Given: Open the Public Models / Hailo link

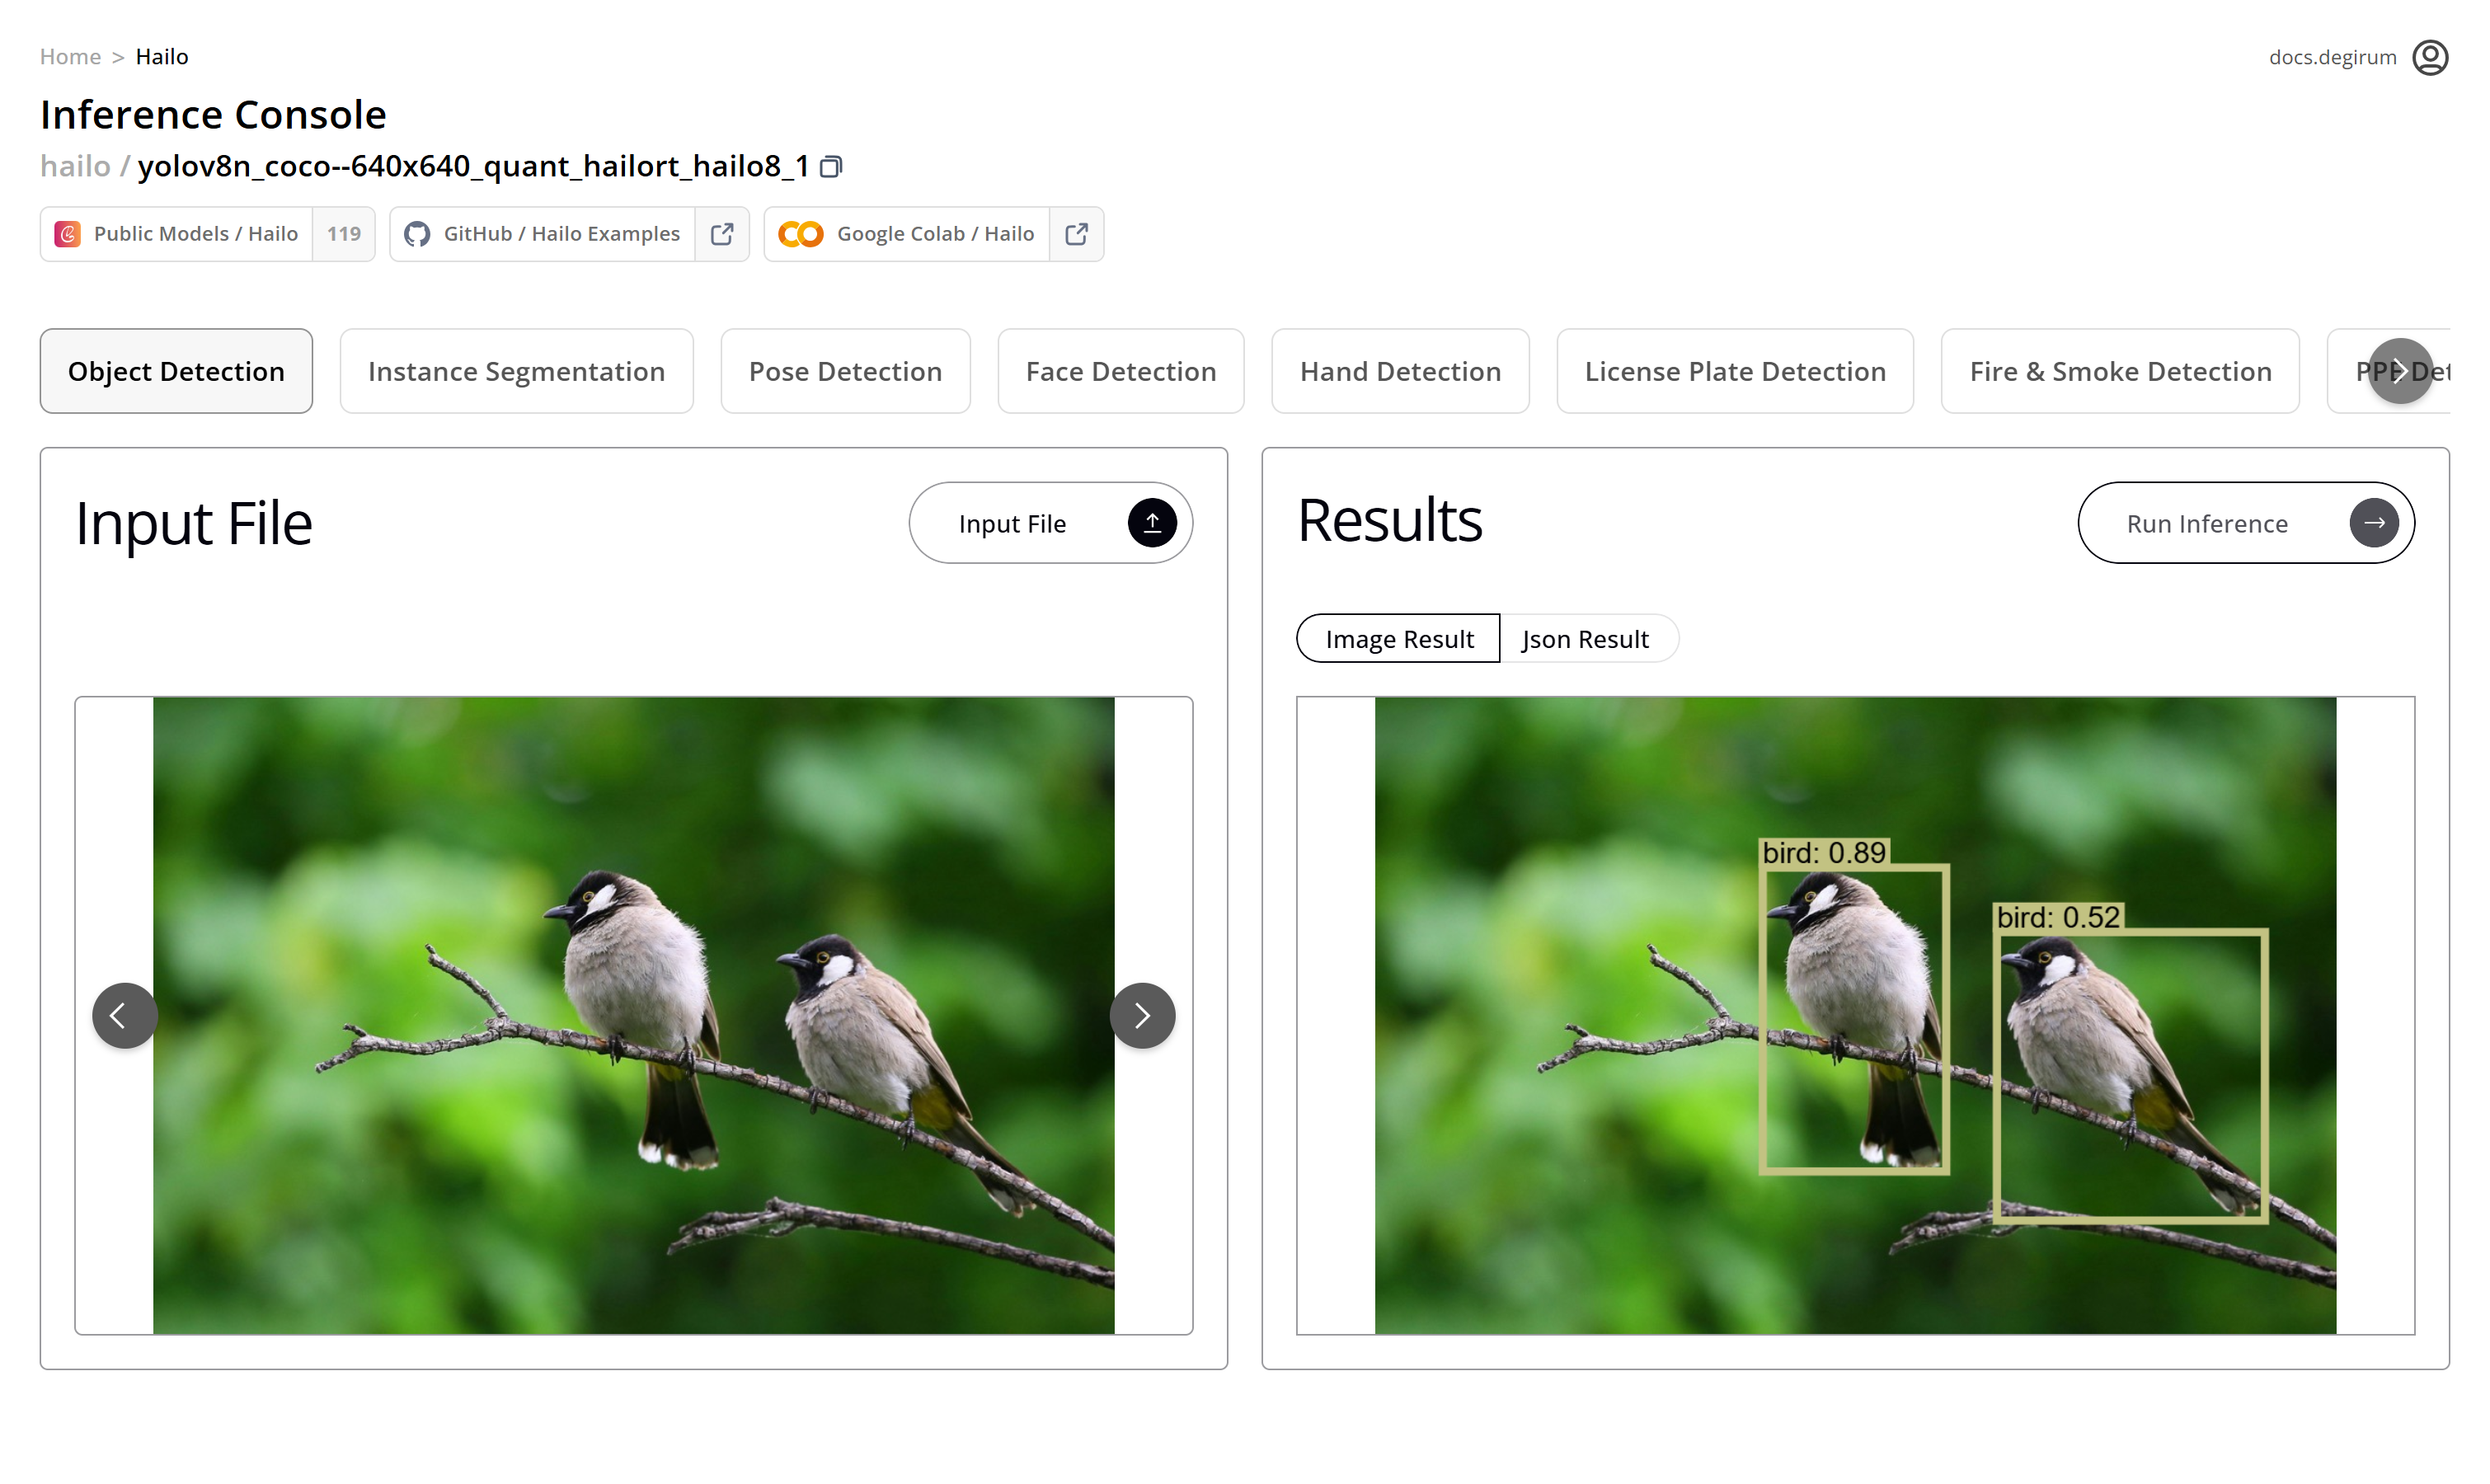Looking at the screenshot, I should (195, 234).
